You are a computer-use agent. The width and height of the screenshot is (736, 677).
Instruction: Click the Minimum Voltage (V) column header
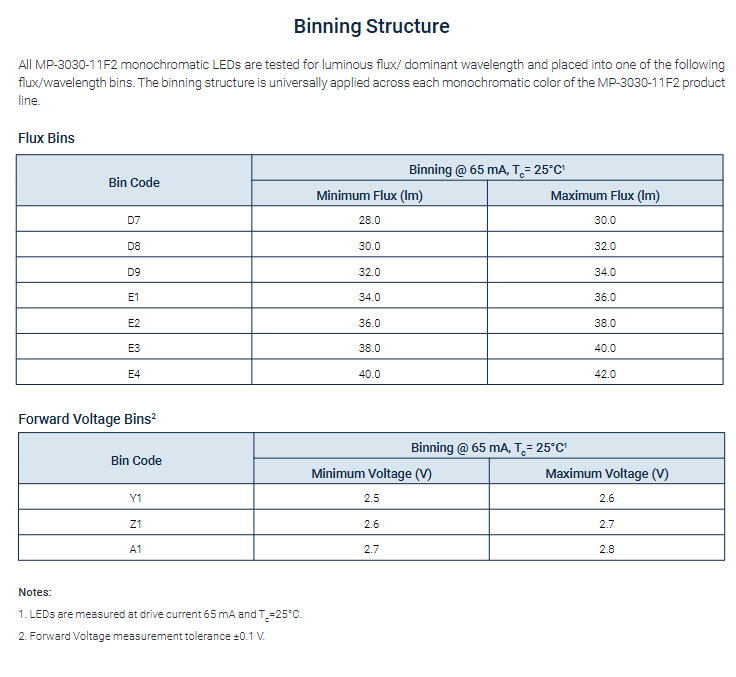click(371, 474)
